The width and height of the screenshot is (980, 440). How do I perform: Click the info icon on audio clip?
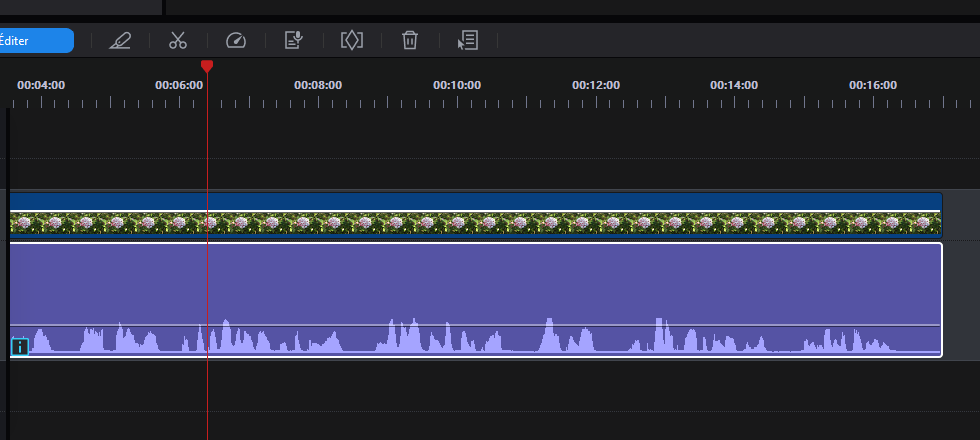20,346
